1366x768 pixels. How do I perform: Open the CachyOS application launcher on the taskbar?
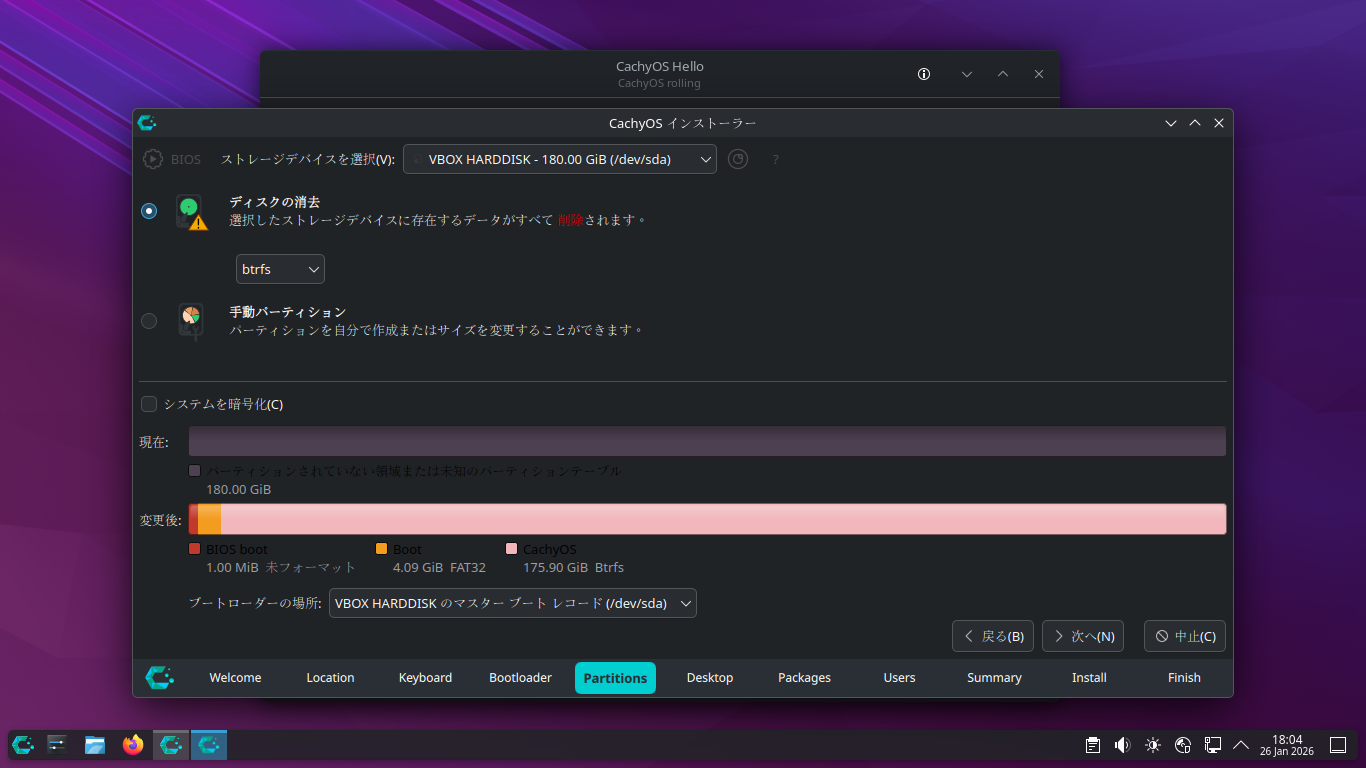point(23,744)
